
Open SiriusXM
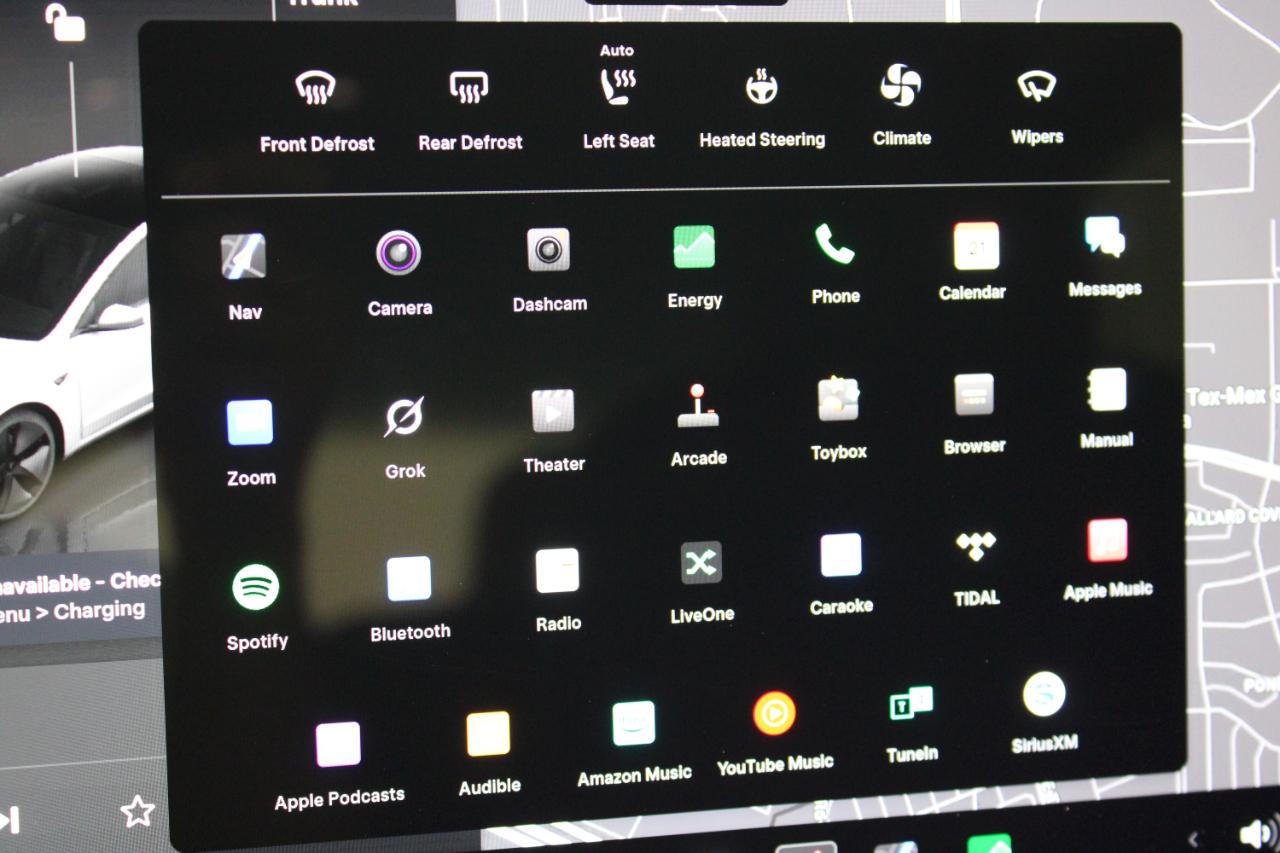click(x=1043, y=693)
